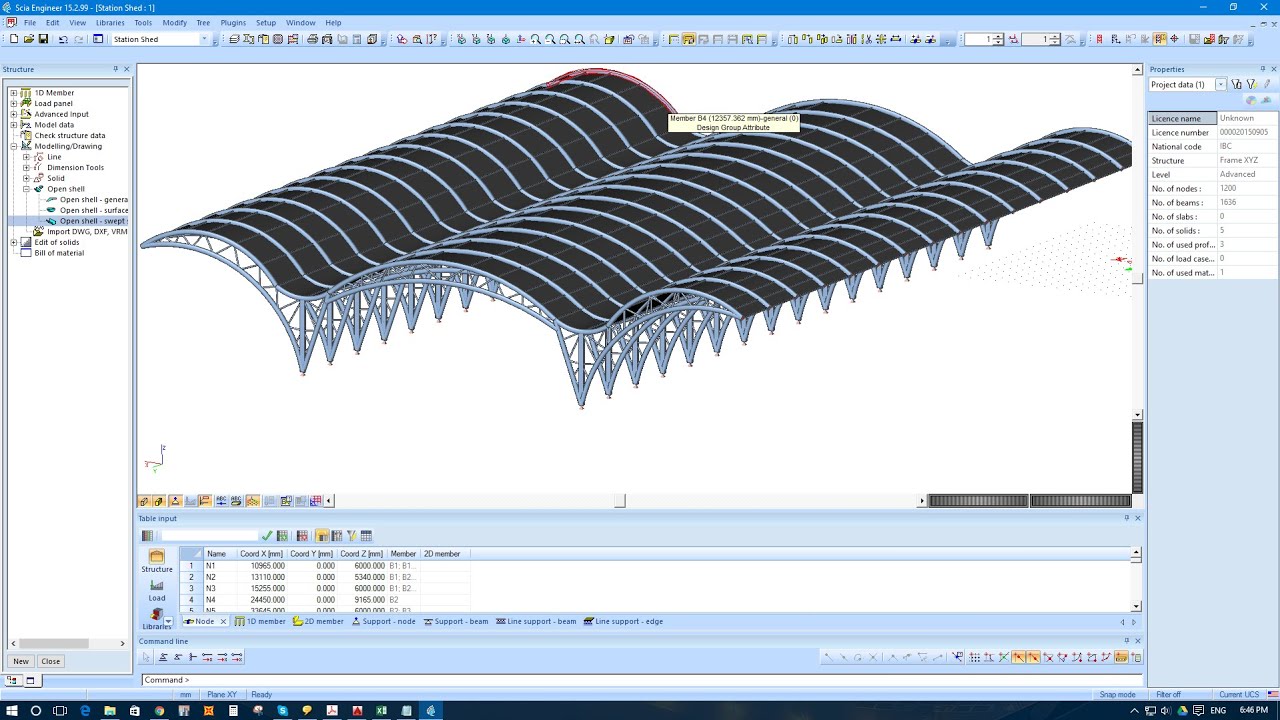This screenshot has height=720, width=1280.
Task: Open the filter funnel in Table input toolbar
Action: coord(351,536)
